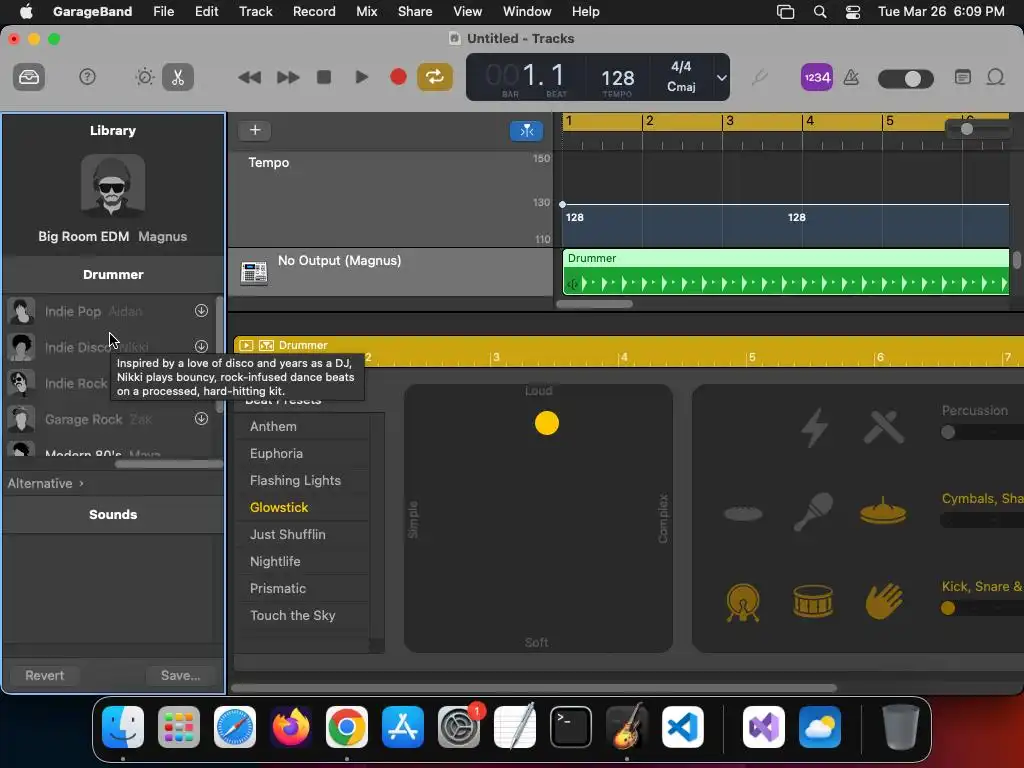Select the Glowstick beat preset
The width and height of the screenshot is (1024, 768).
click(304, 507)
